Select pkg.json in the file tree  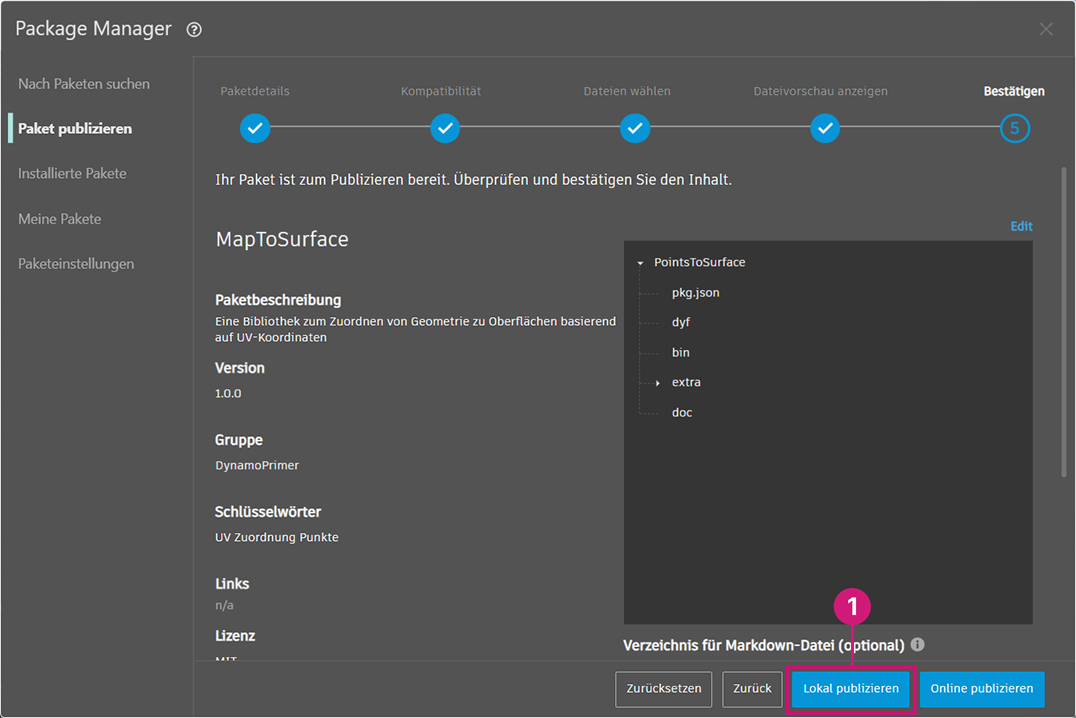695,292
